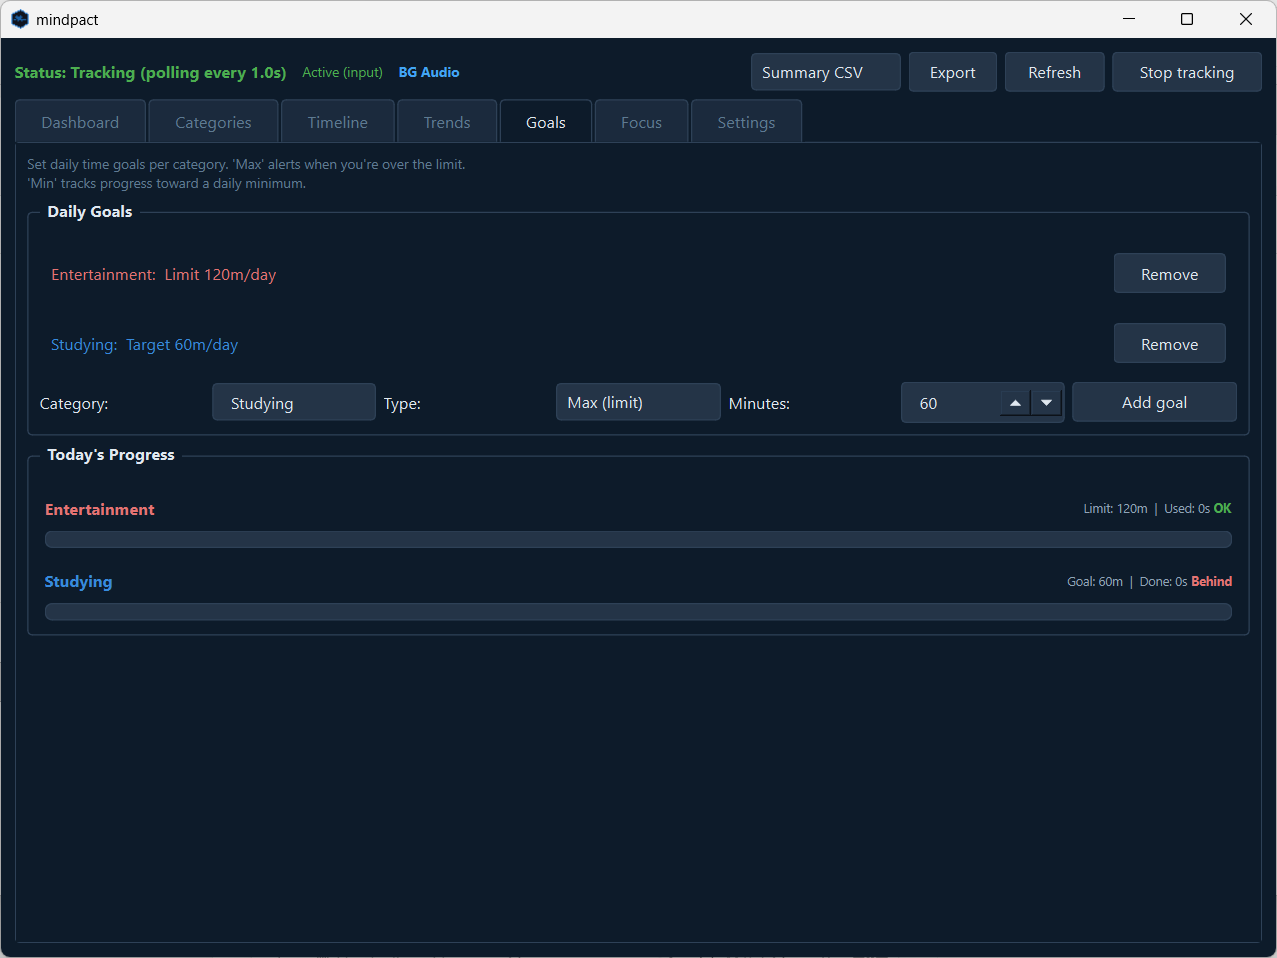Add a new goal
Image resolution: width=1277 pixels, height=958 pixels.
[x=1154, y=403]
